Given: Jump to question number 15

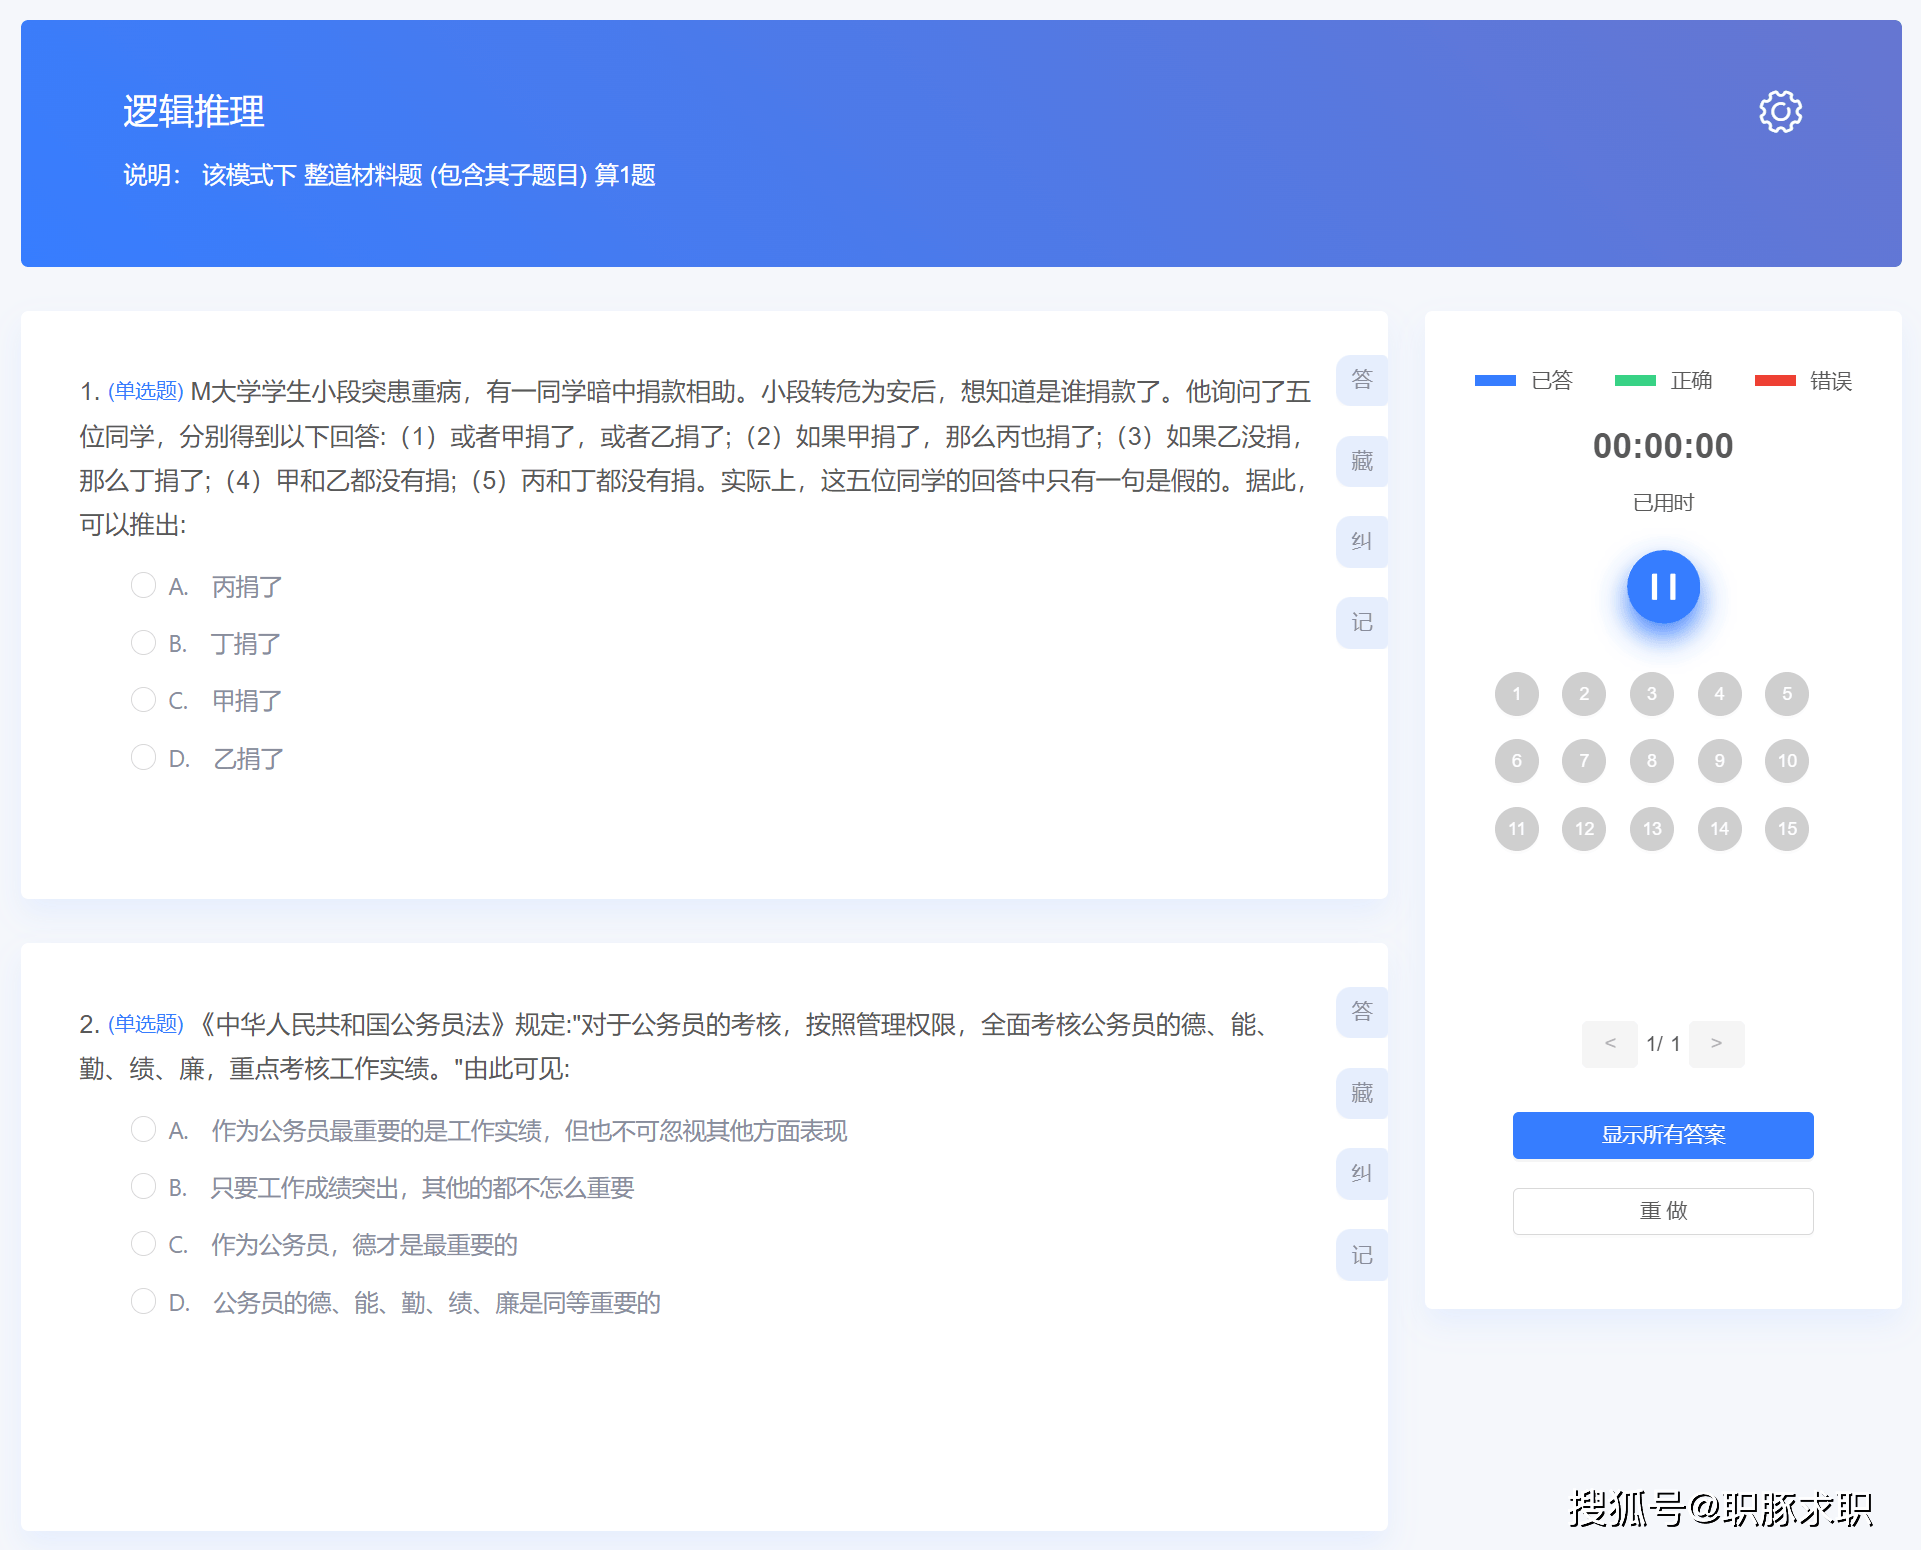Looking at the screenshot, I should click(x=1787, y=829).
